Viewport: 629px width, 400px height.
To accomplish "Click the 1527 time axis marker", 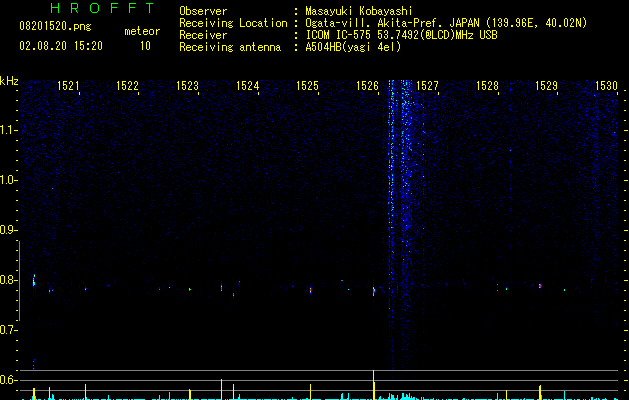I will (427, 86).
